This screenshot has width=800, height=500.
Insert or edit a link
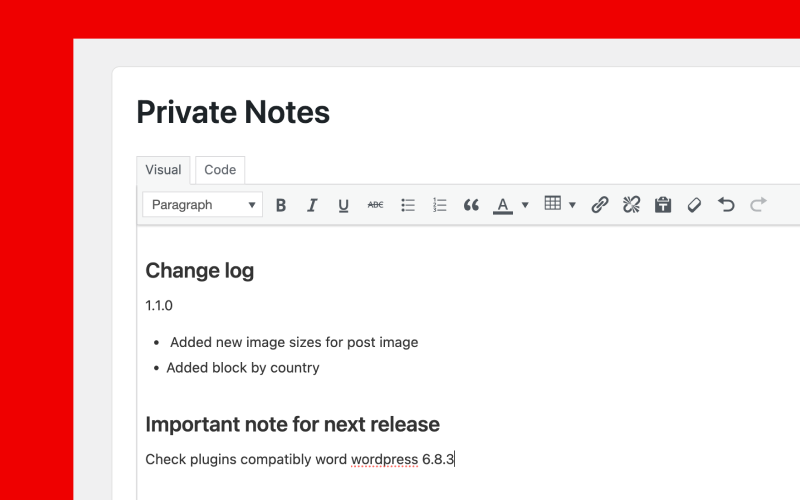click(600, 205)
